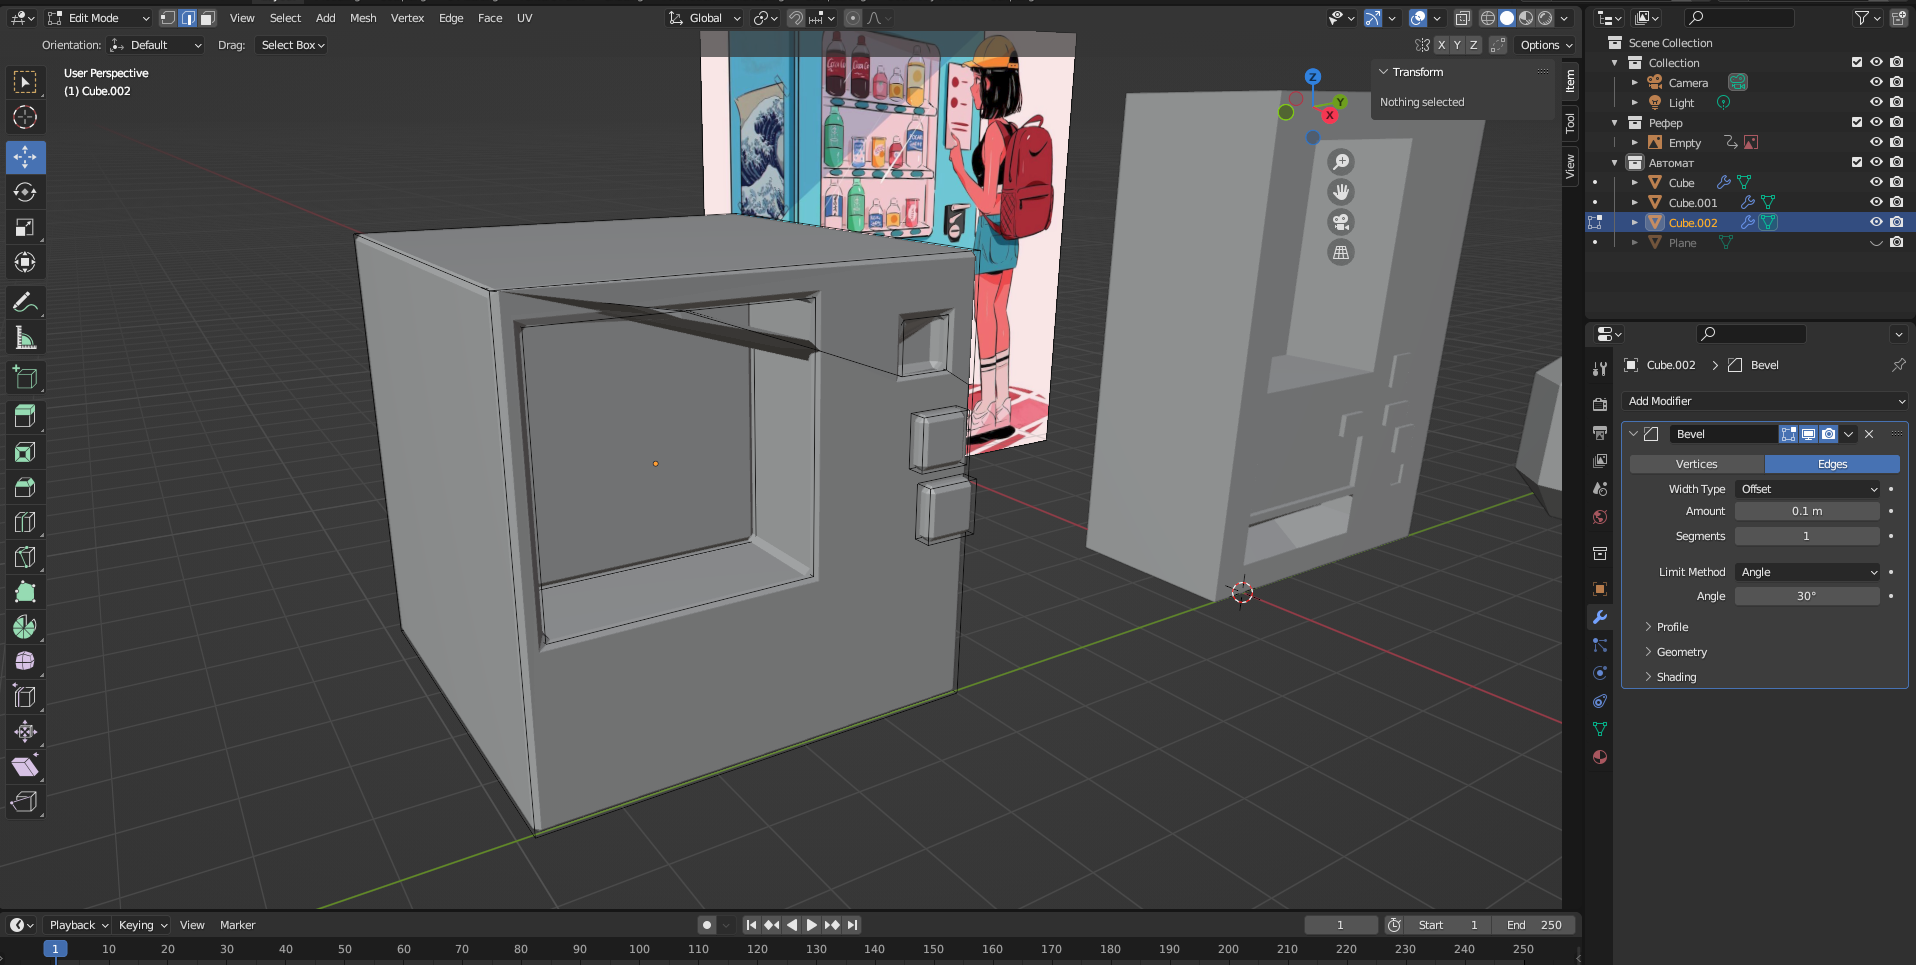Open the UV menu
The image size is (1916, 965).
click(x=524, y=18)
